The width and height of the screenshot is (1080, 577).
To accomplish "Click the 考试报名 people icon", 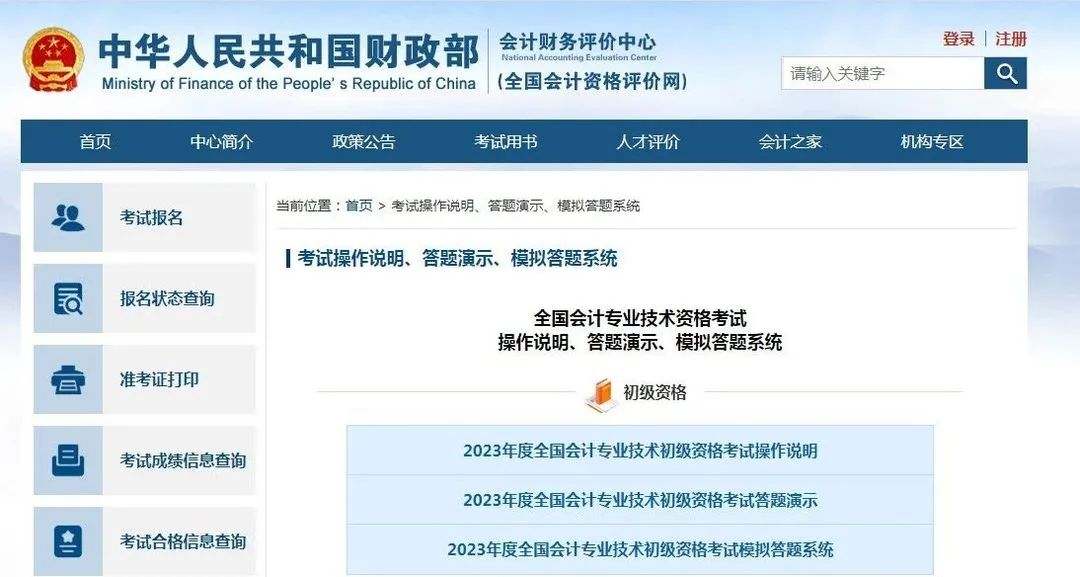I will point(68,218).
